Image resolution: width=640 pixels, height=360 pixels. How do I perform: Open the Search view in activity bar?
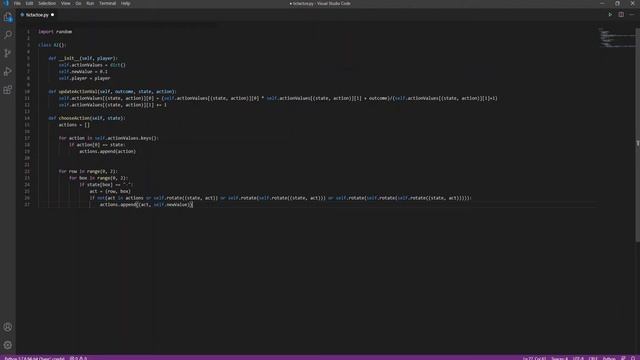click(x=8, y=35)
